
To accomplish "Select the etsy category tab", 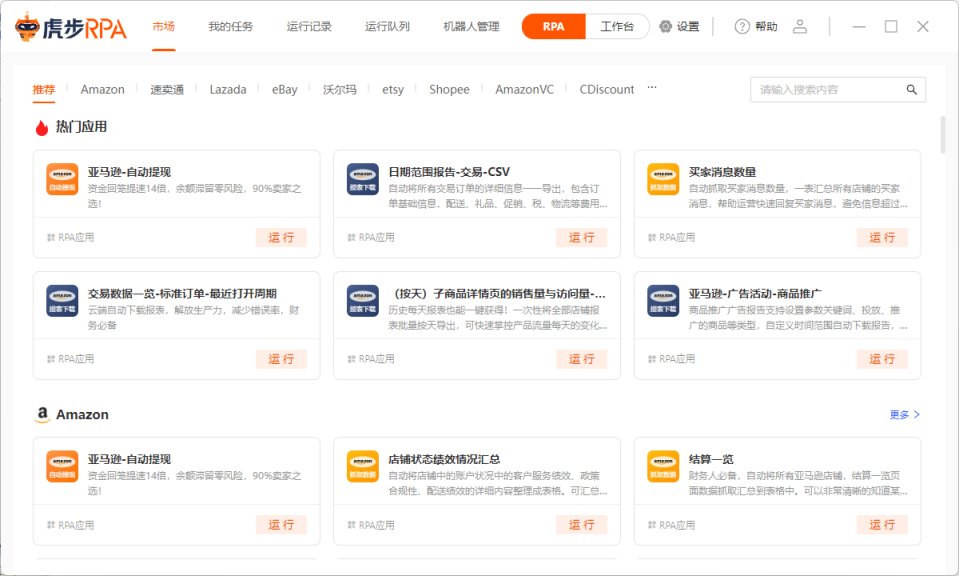I will click(x=393, y=89).
